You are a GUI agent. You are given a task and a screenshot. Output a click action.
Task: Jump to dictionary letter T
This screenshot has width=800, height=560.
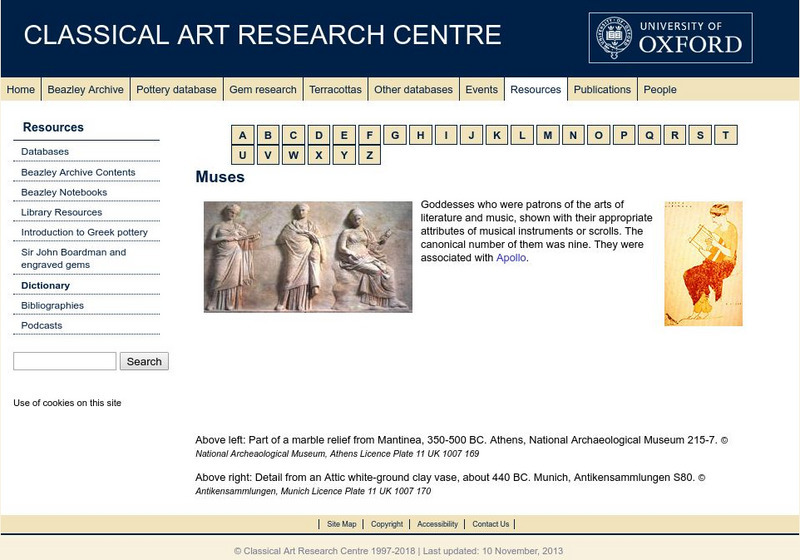tap(726, 135)
